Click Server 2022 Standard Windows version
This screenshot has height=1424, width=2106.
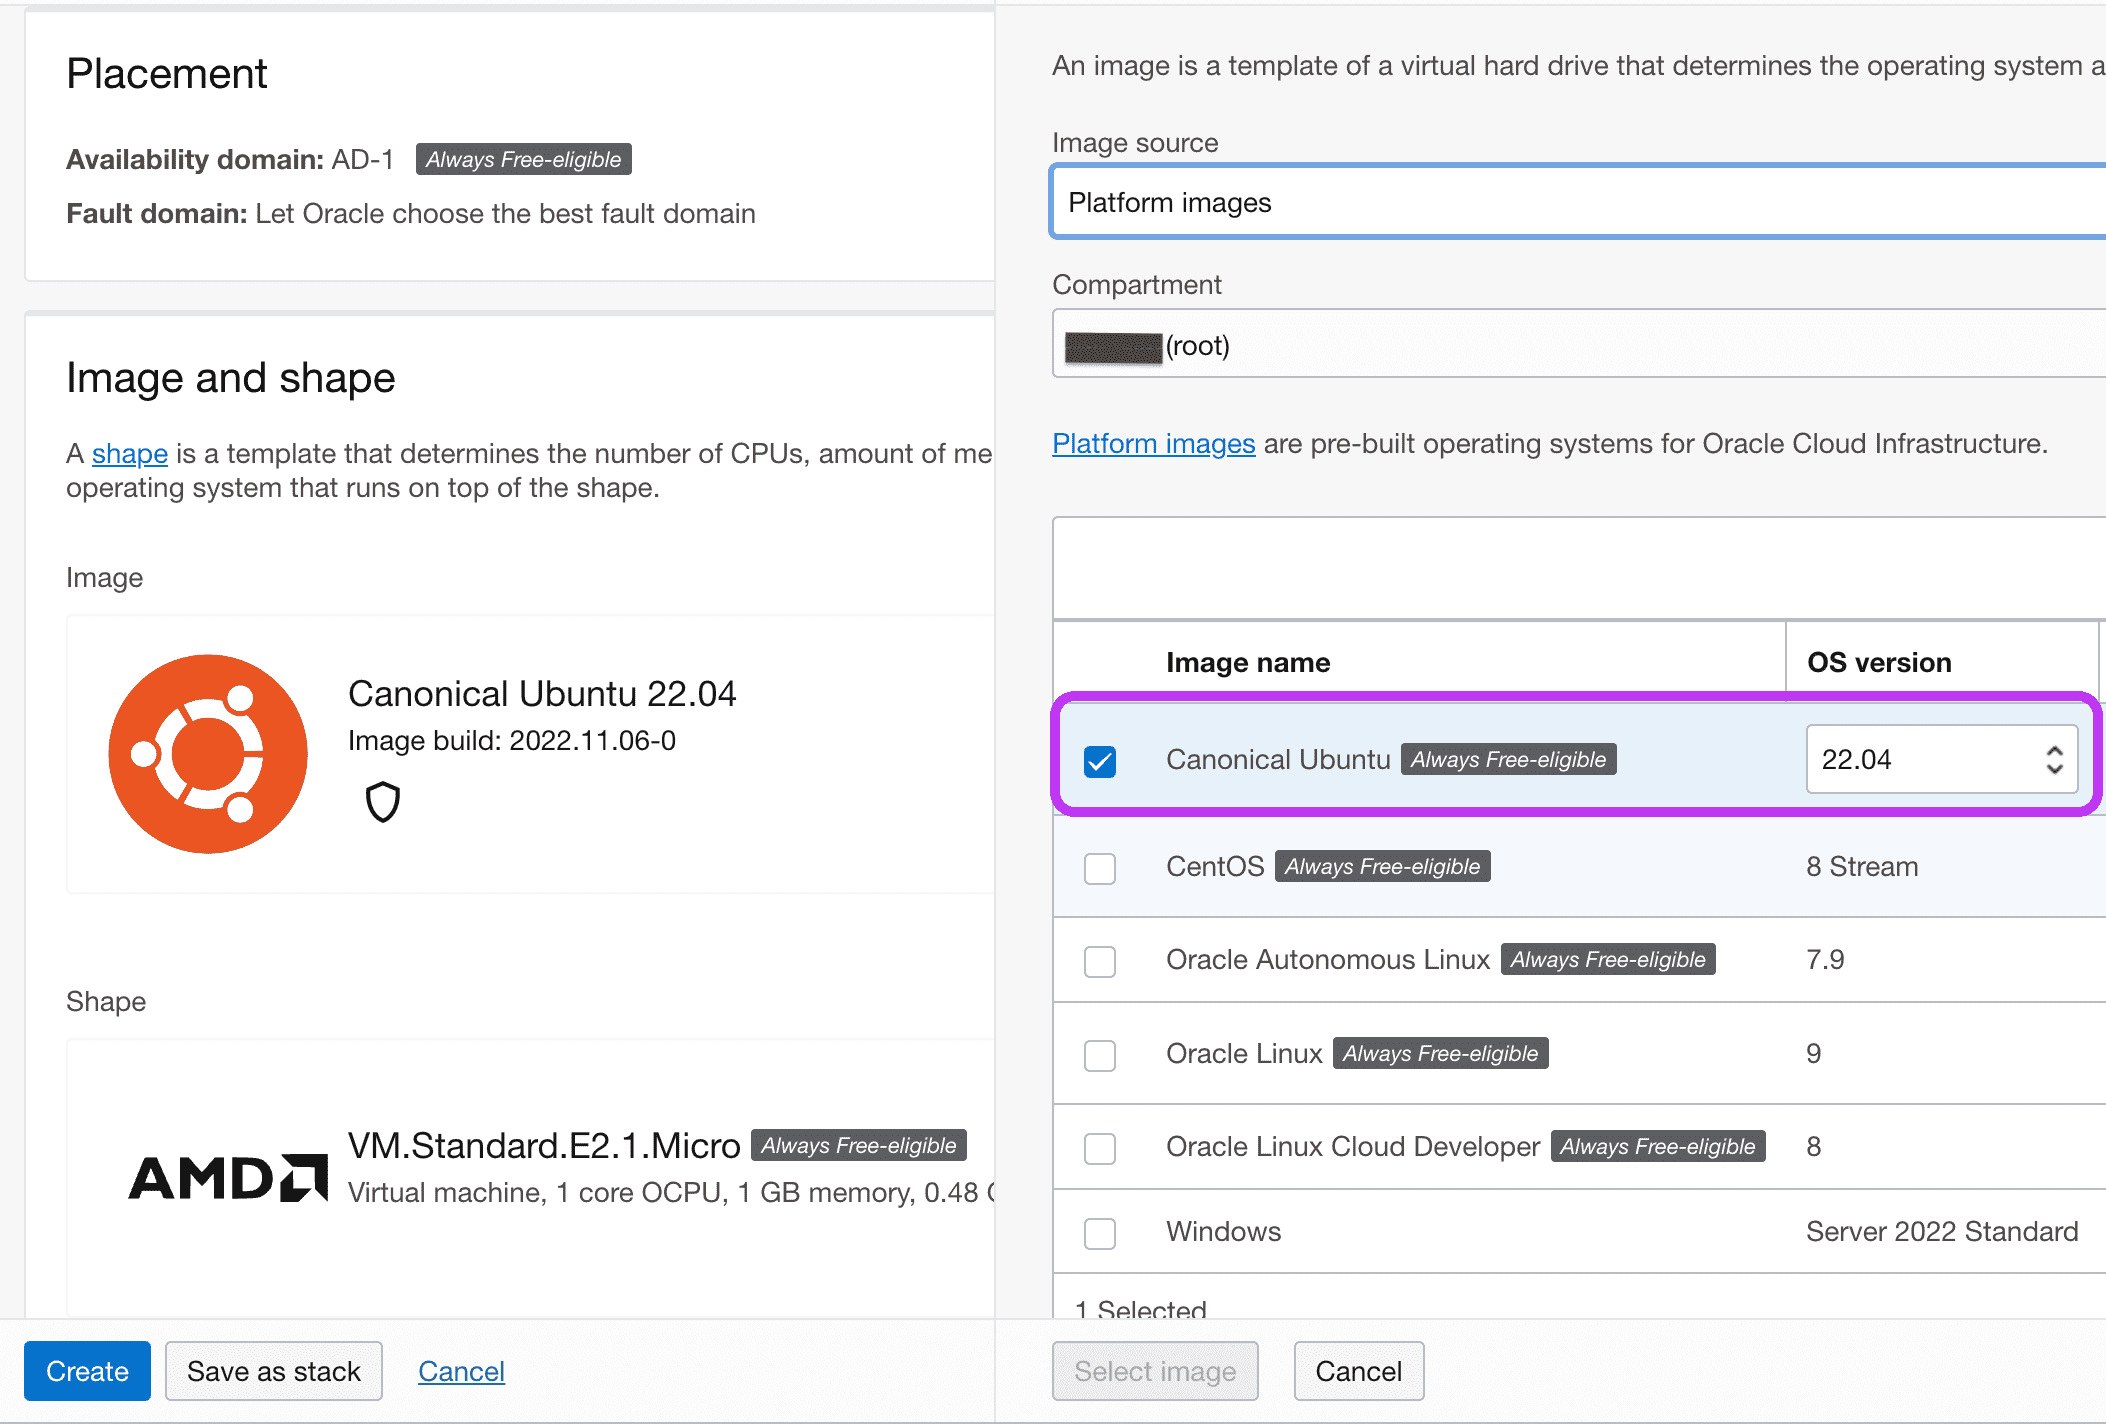tap(1942, 1231)
